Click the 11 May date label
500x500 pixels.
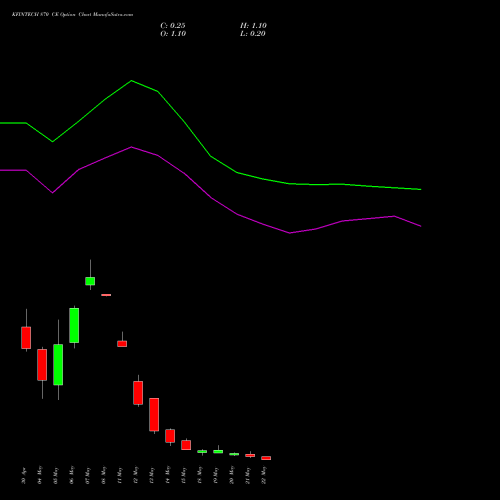[x=120, y=475]
